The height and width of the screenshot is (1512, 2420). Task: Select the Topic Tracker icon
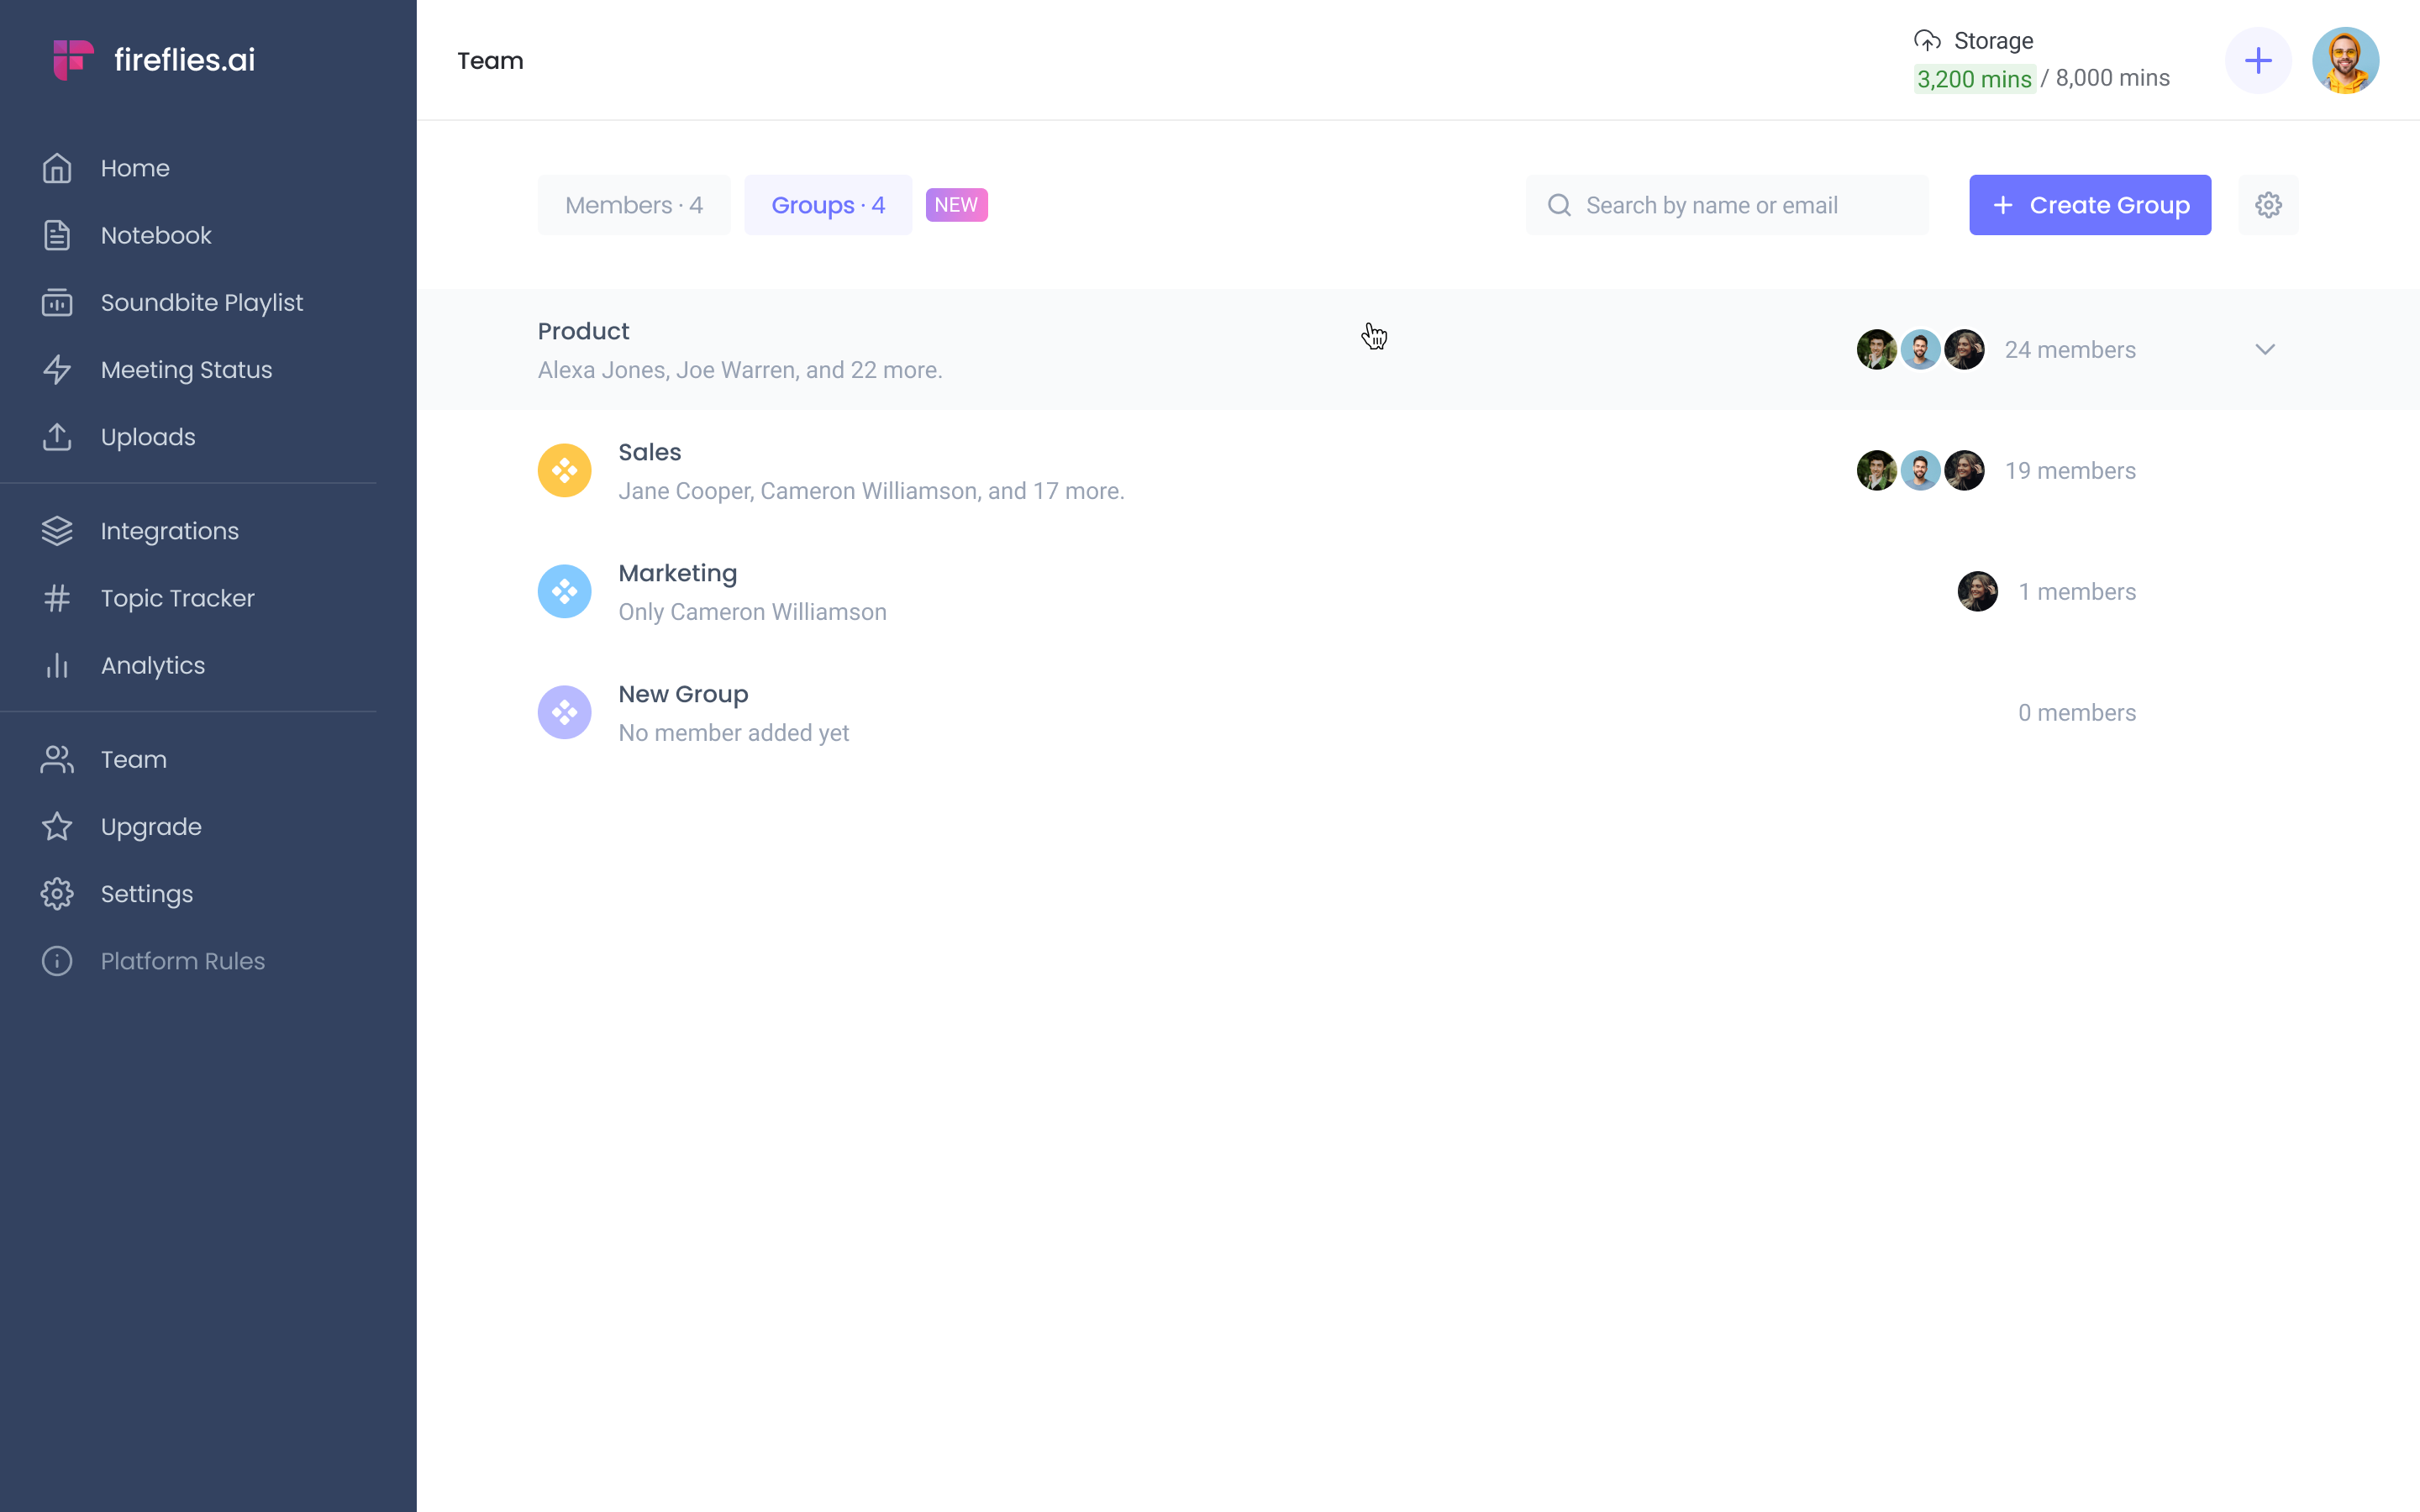pyautogui.click(x=57, y=597)
